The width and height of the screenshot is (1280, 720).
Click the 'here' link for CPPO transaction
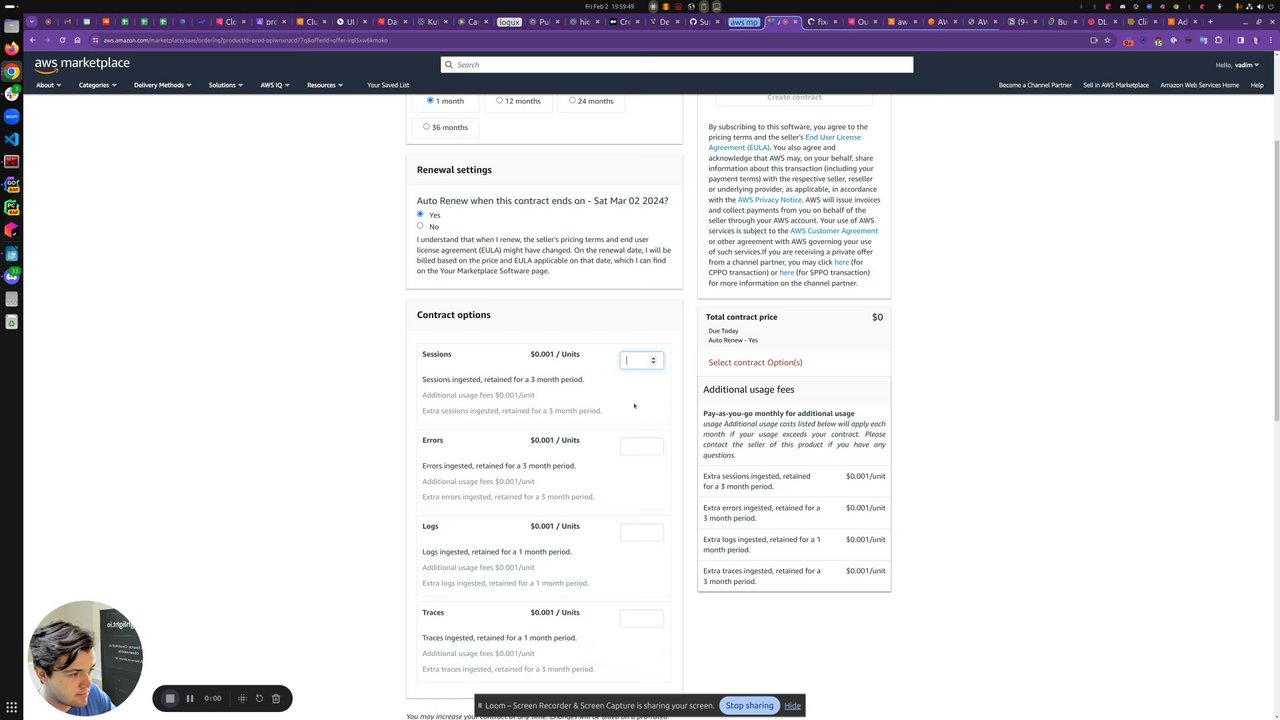click(841, 262)
